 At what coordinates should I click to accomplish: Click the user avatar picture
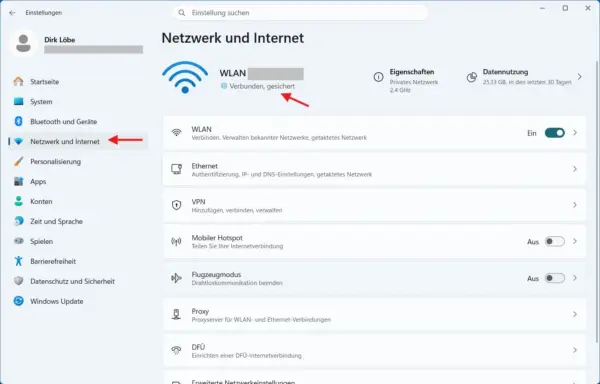(x=23, y=43)
